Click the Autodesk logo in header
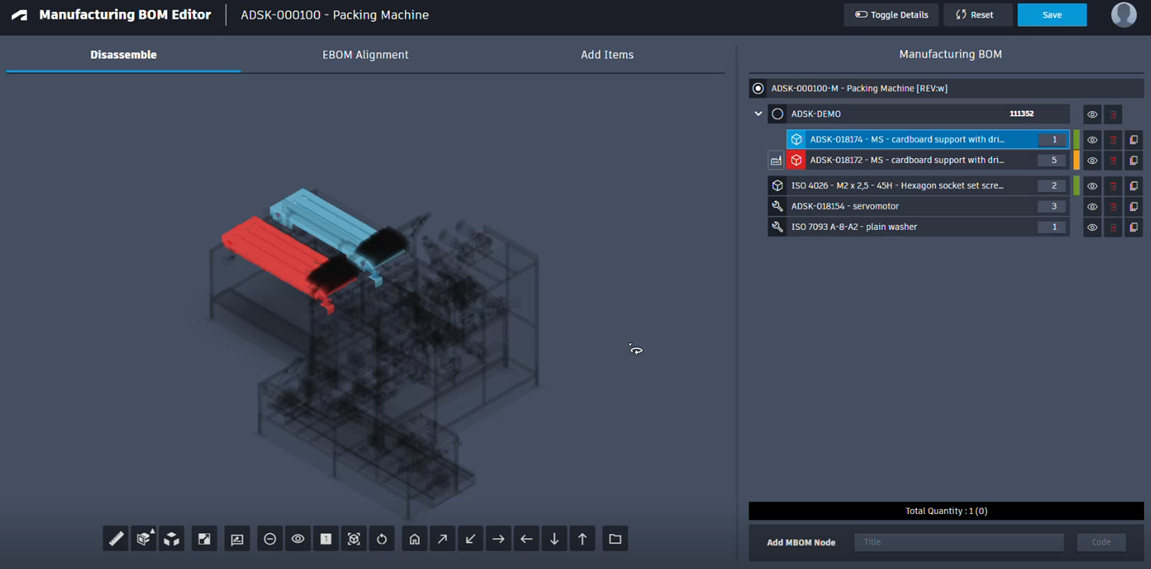This screenshot has width=1151, height=569. pyautogui.click(x=19, y=15)
